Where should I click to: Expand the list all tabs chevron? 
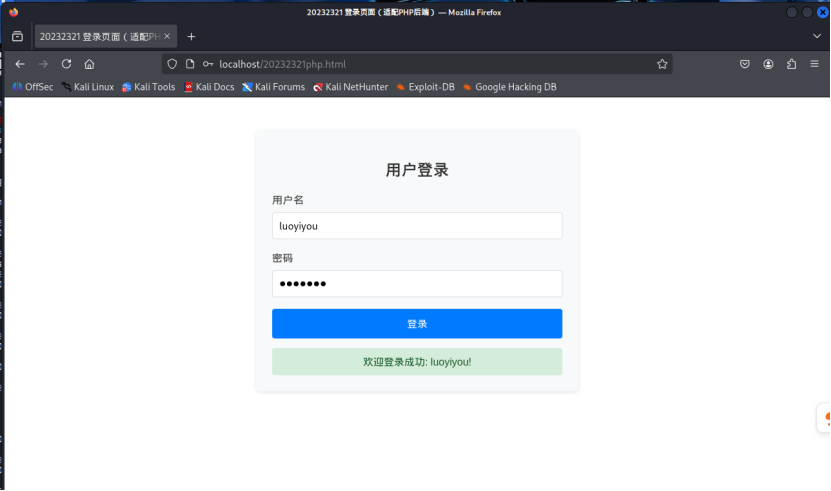click(817, 36)
